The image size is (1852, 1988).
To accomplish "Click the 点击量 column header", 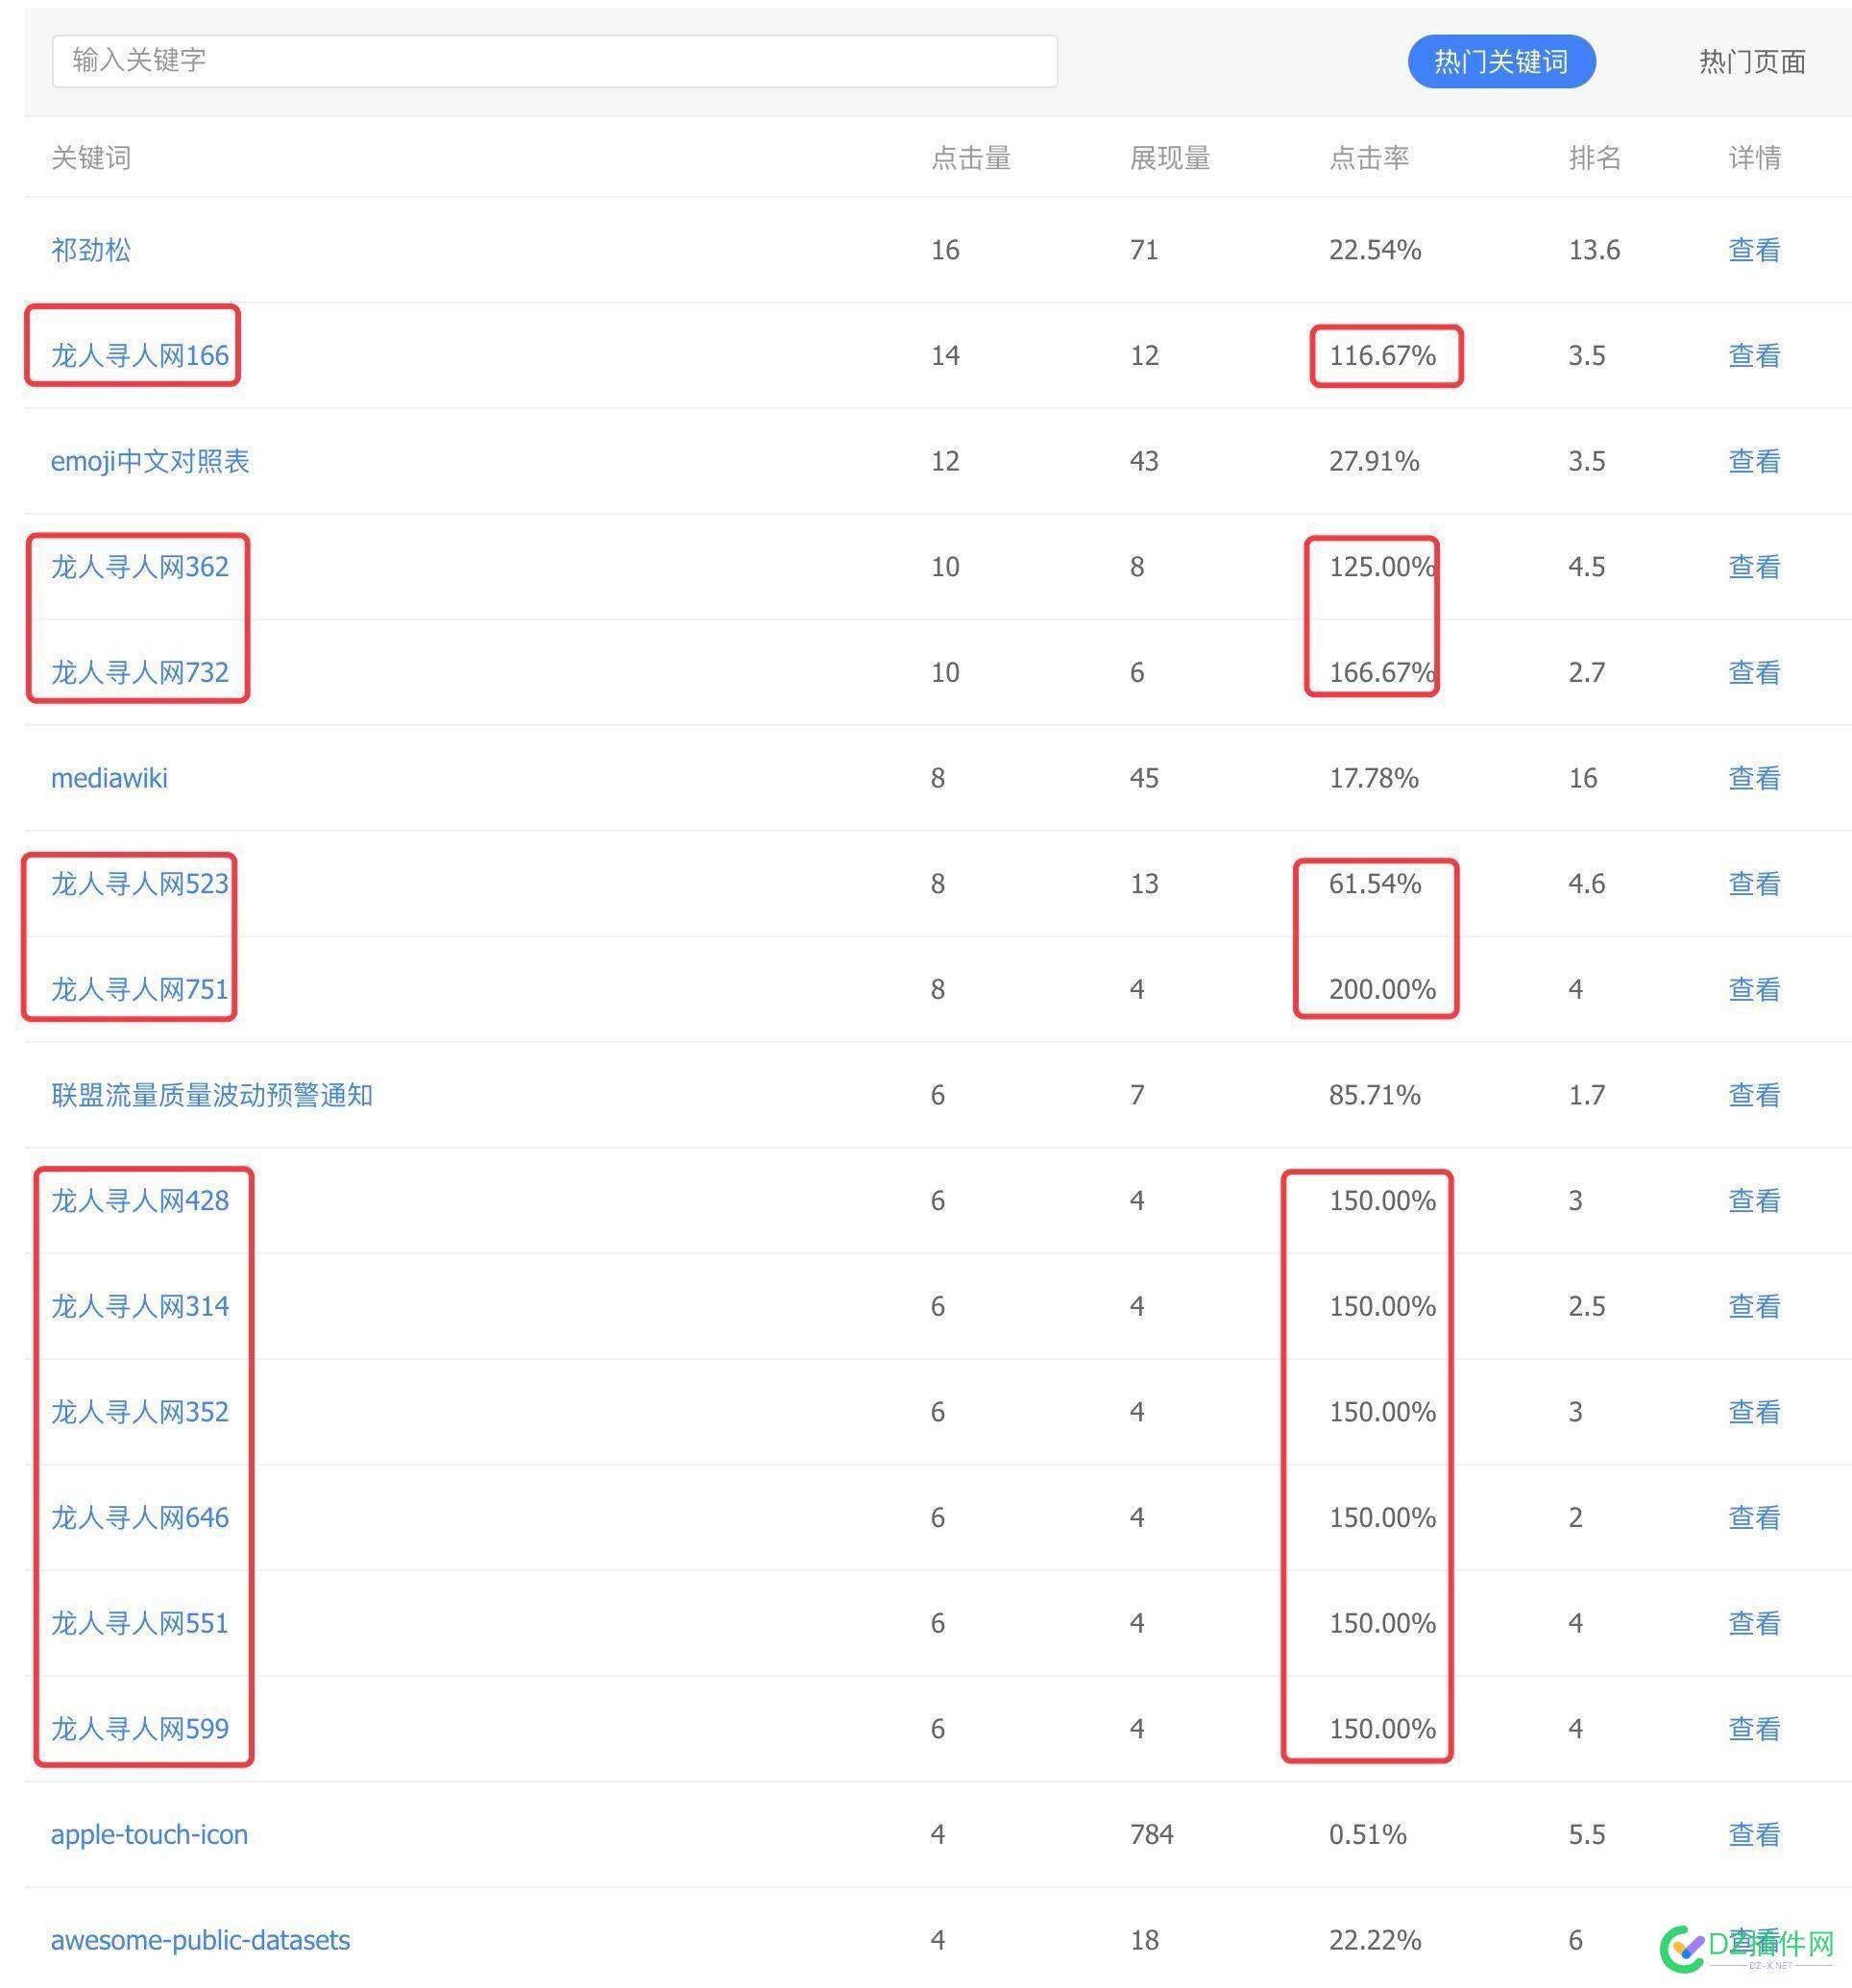I will click(970, 158).
